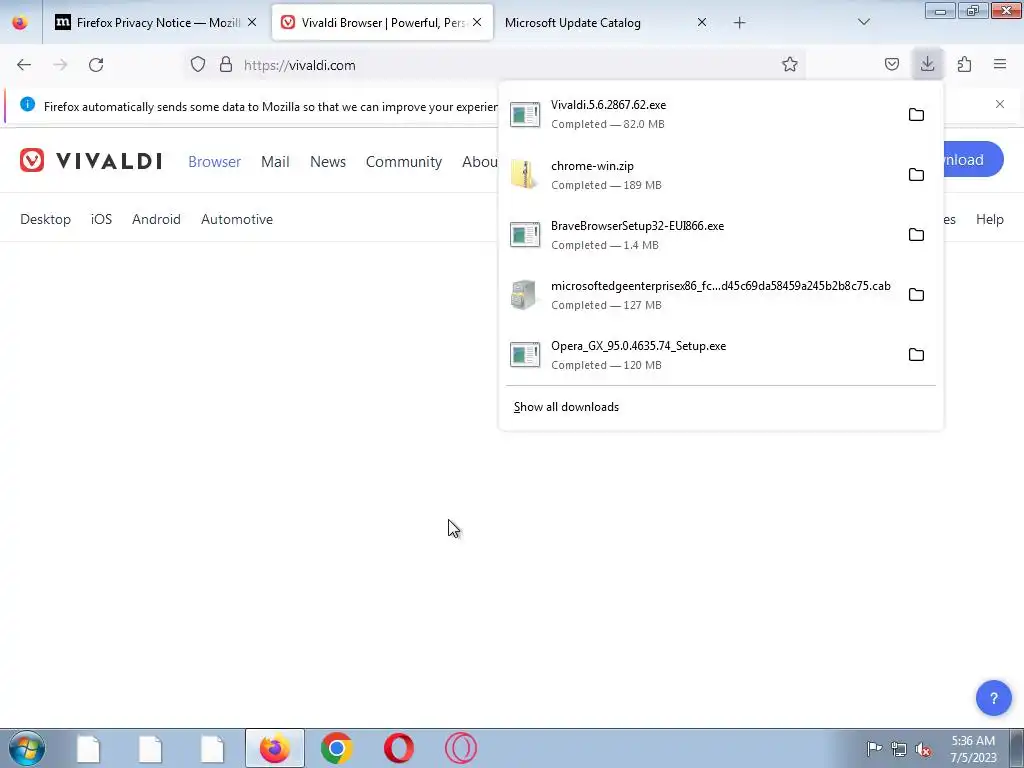Go to Desktop sub-navigation link
The height and width of the screenshot is (768, 1024).
coord(46,219)
